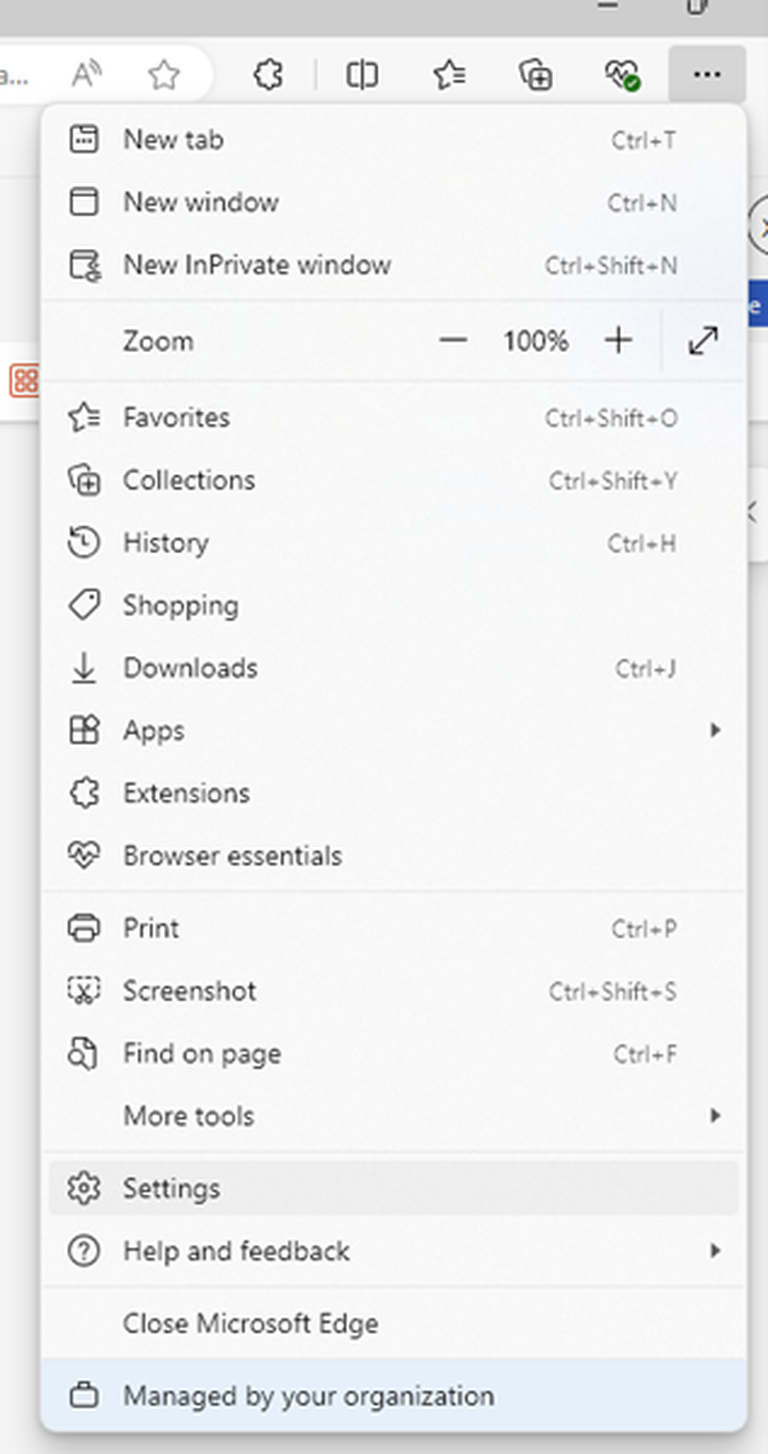Click the Read aloud icon in address bar
This screenshot has width=768, height=1454.
coord(88,74)
